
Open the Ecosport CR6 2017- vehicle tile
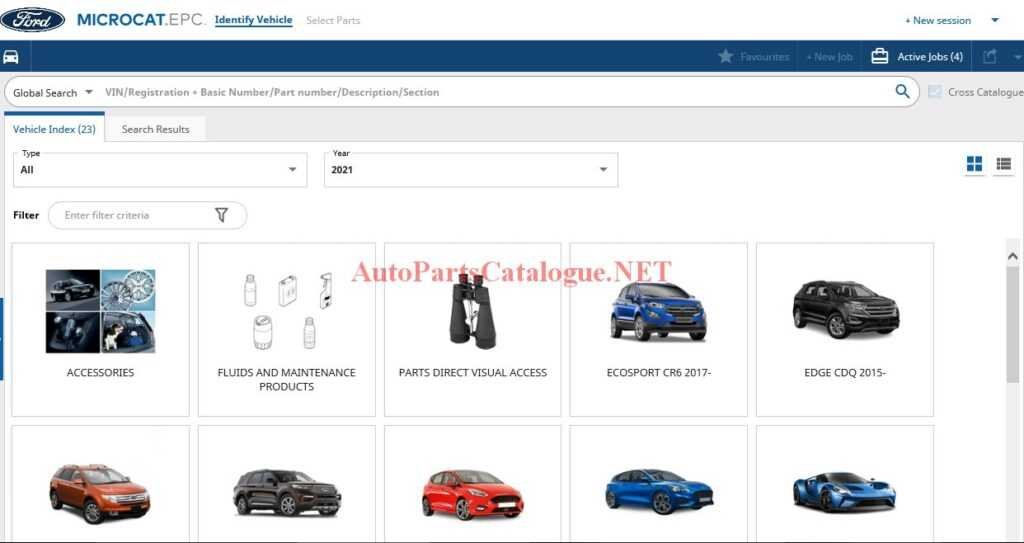coord(658,329)
